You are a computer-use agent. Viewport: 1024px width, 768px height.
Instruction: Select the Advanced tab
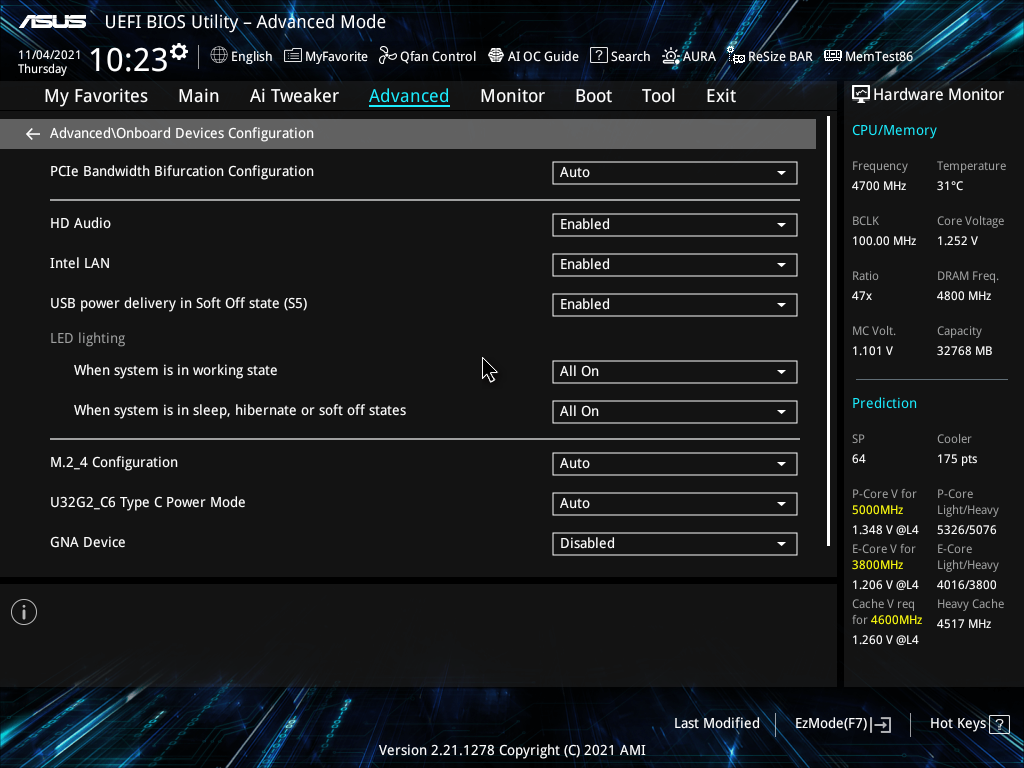point(409,96)
